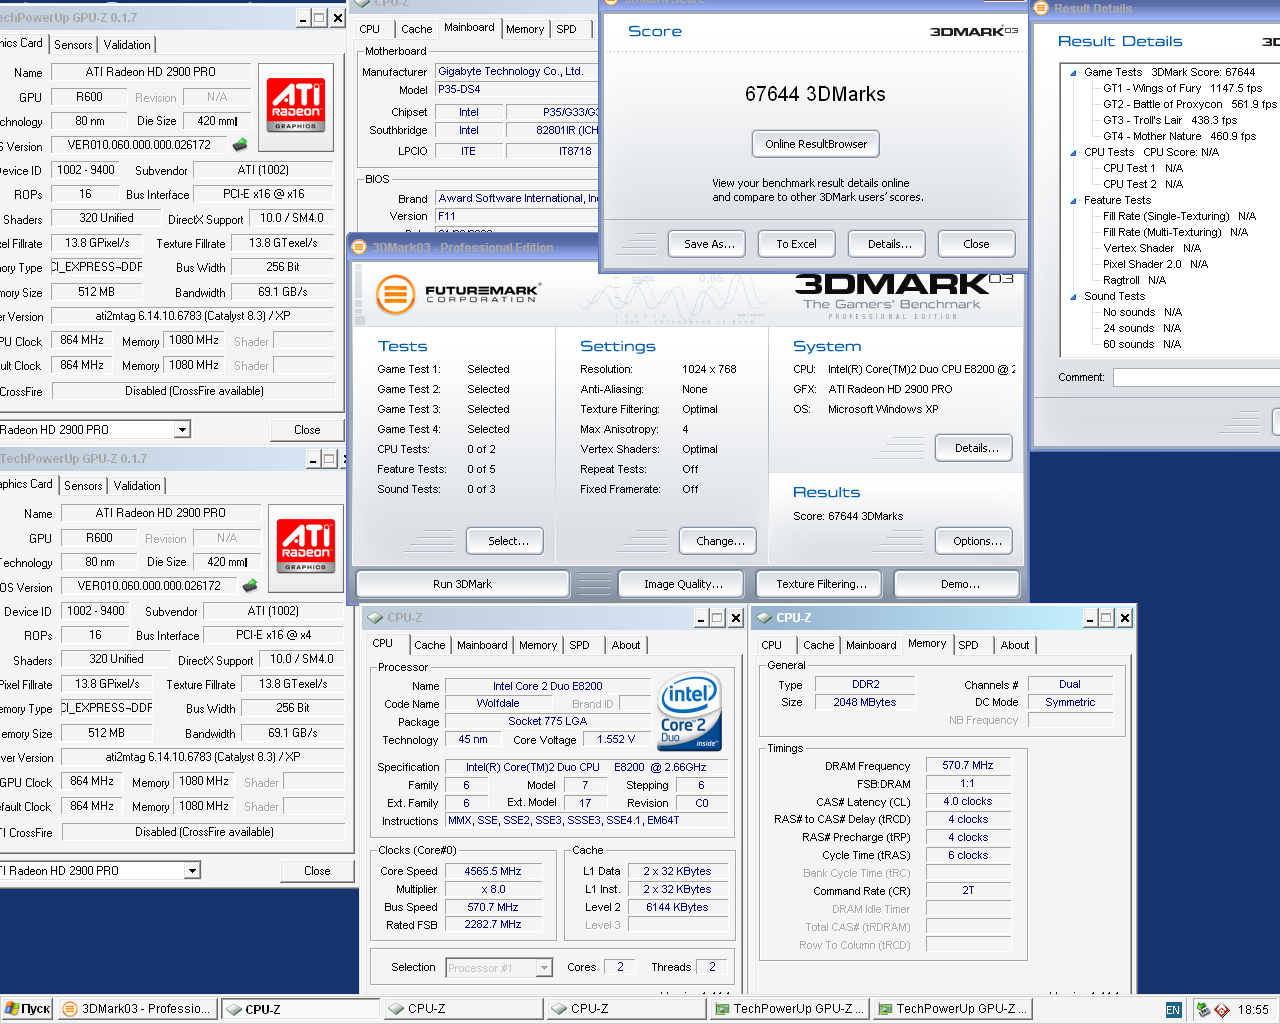Click ATI Radeon logo in bottom GPU-Z window
The height and width of the screenshot is (1024, 1280).
(305, 546)
